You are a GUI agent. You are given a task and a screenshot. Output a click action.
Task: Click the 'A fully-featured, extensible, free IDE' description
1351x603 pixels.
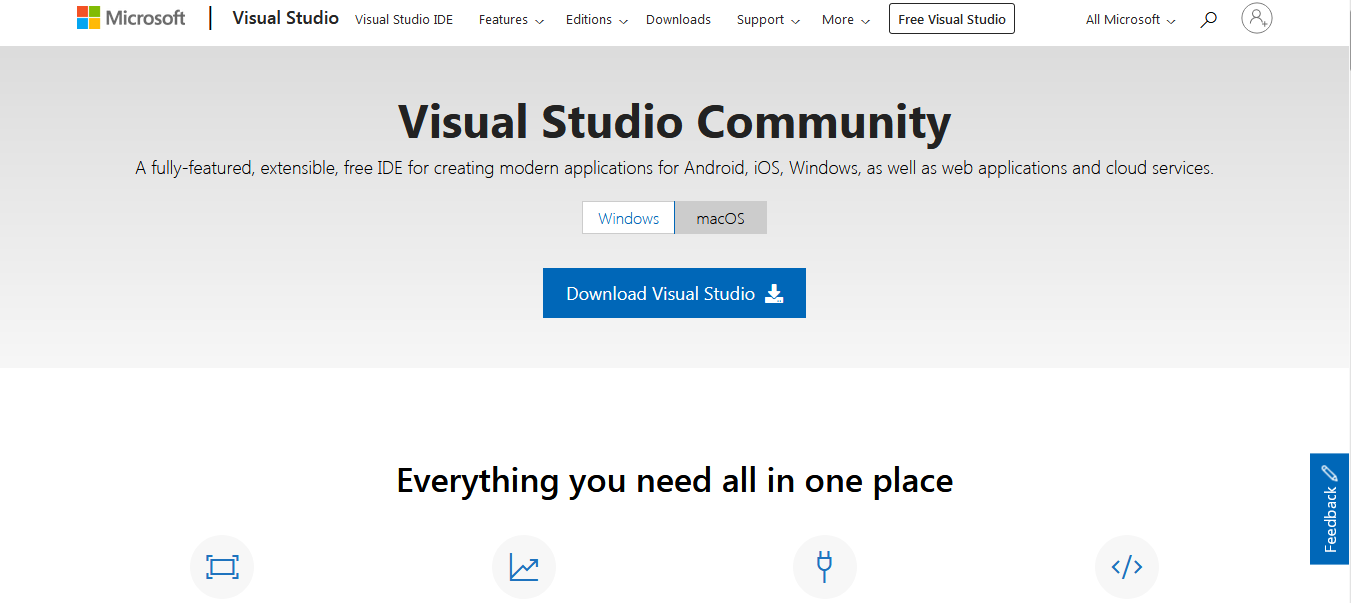pos(675,168)
